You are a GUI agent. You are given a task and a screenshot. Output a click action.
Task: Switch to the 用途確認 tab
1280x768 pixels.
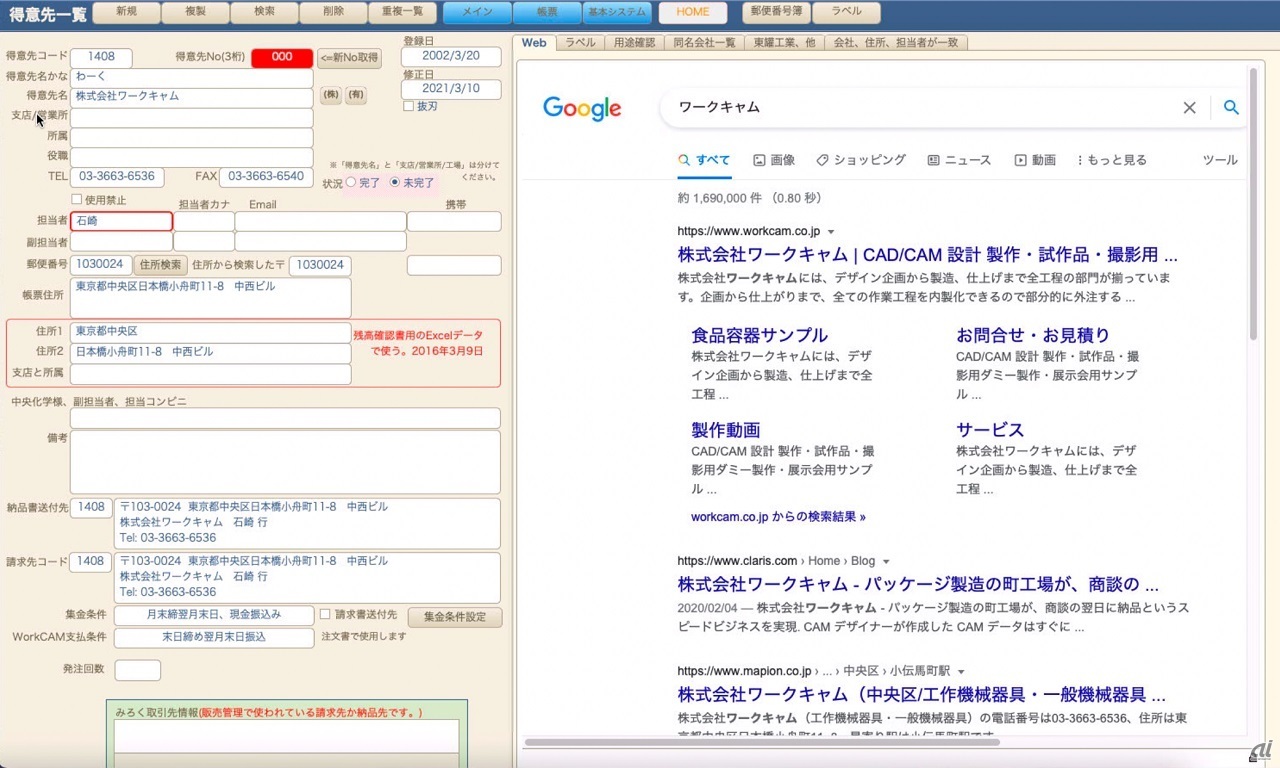click(x=634, y=43)
